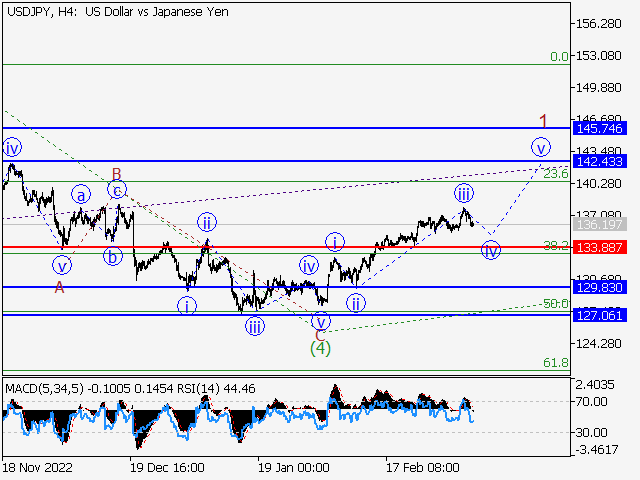The width and height of the screenshot is (640, 480).
Task: Click the -3.4617 indicator scale label
Action: click(x=597, y=450)
